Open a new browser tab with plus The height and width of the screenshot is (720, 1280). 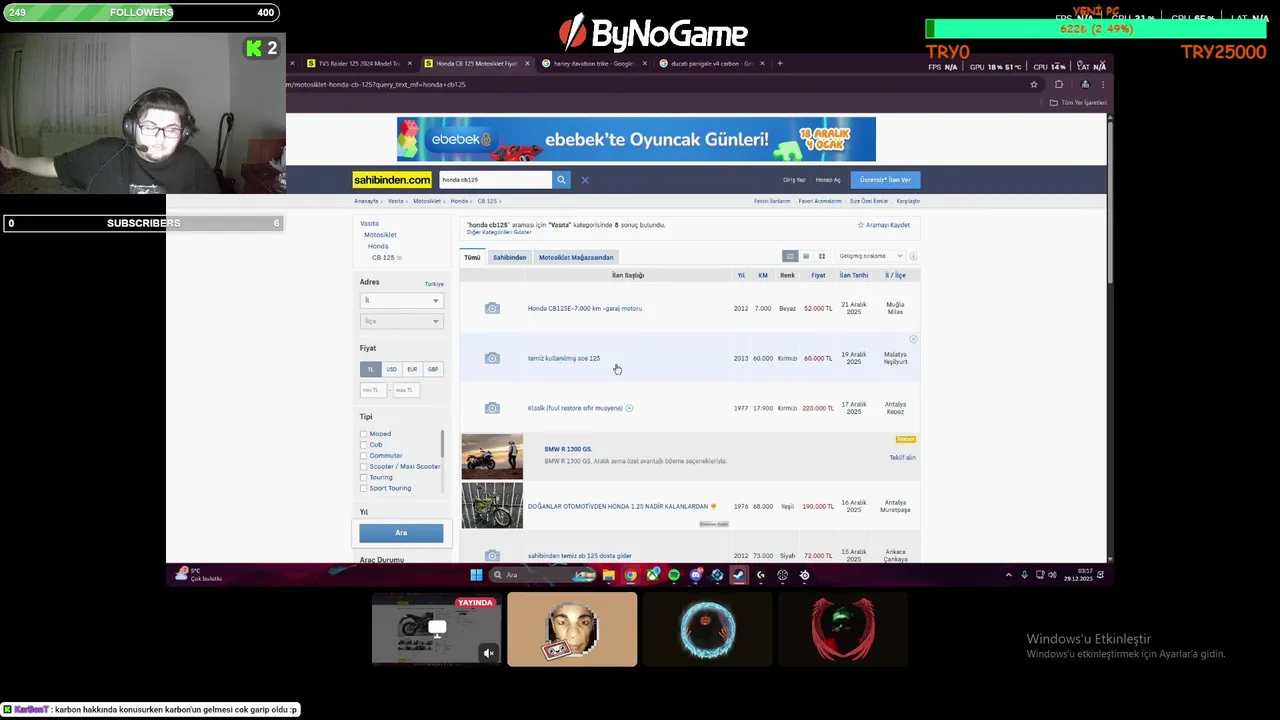point(780,63)
